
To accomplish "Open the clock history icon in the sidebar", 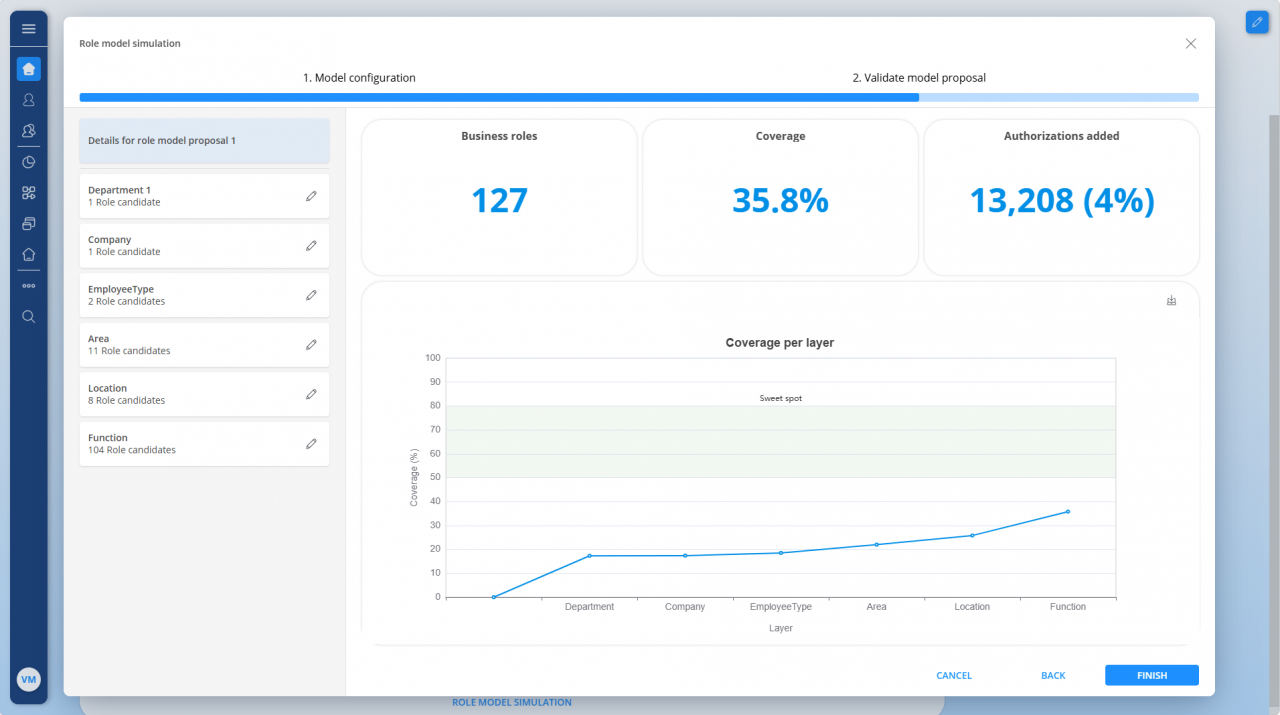I will [28, 161].
